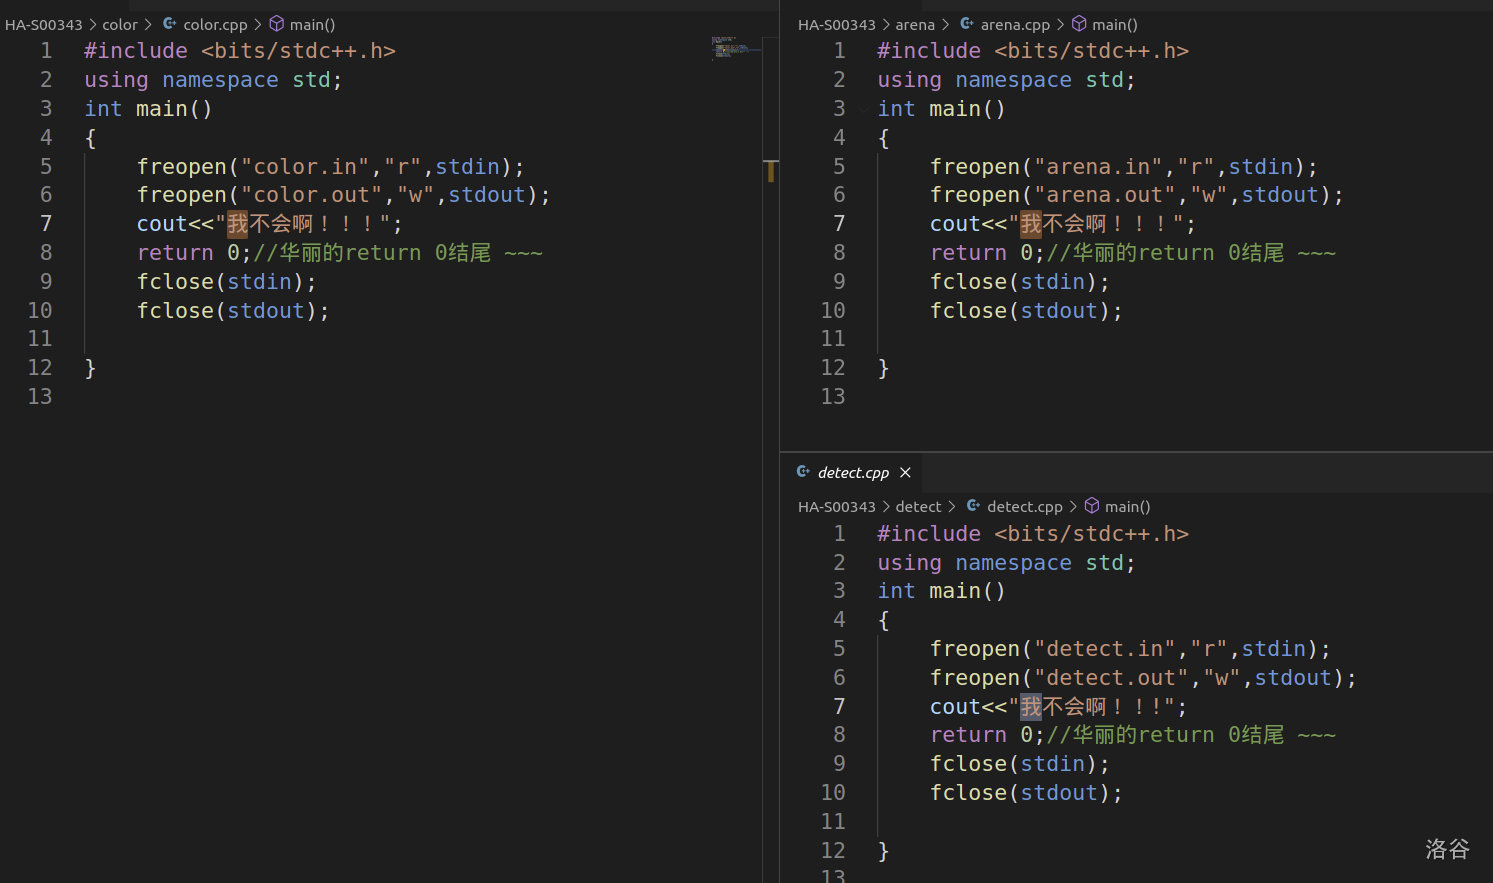Click fclose(stdin) in detect.cpp

(x=1020, y=764)
